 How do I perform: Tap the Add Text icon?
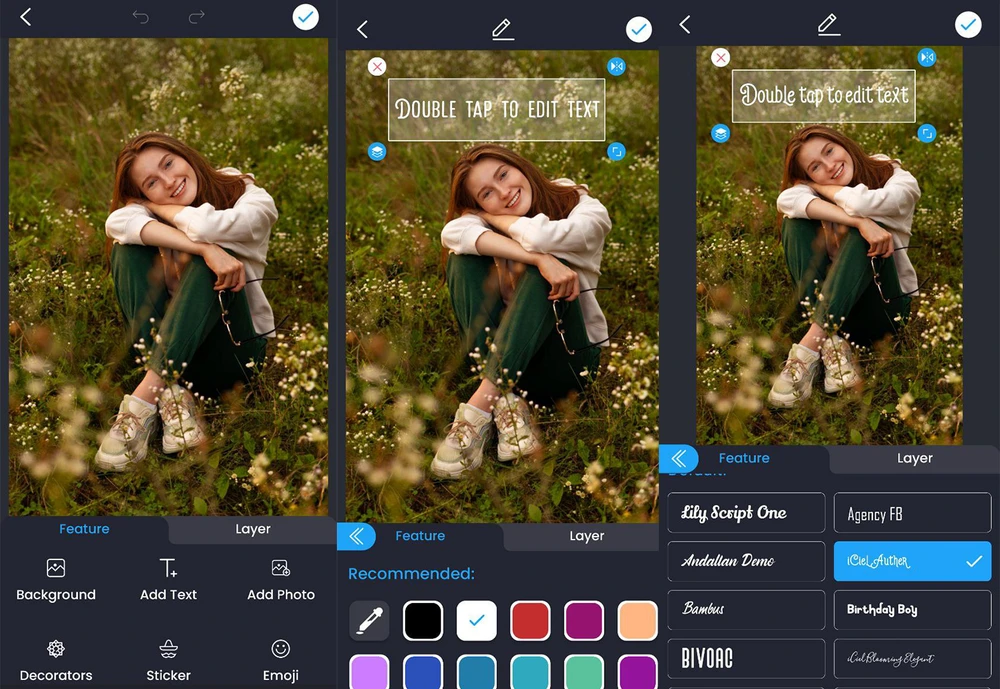tap(168, 580)
